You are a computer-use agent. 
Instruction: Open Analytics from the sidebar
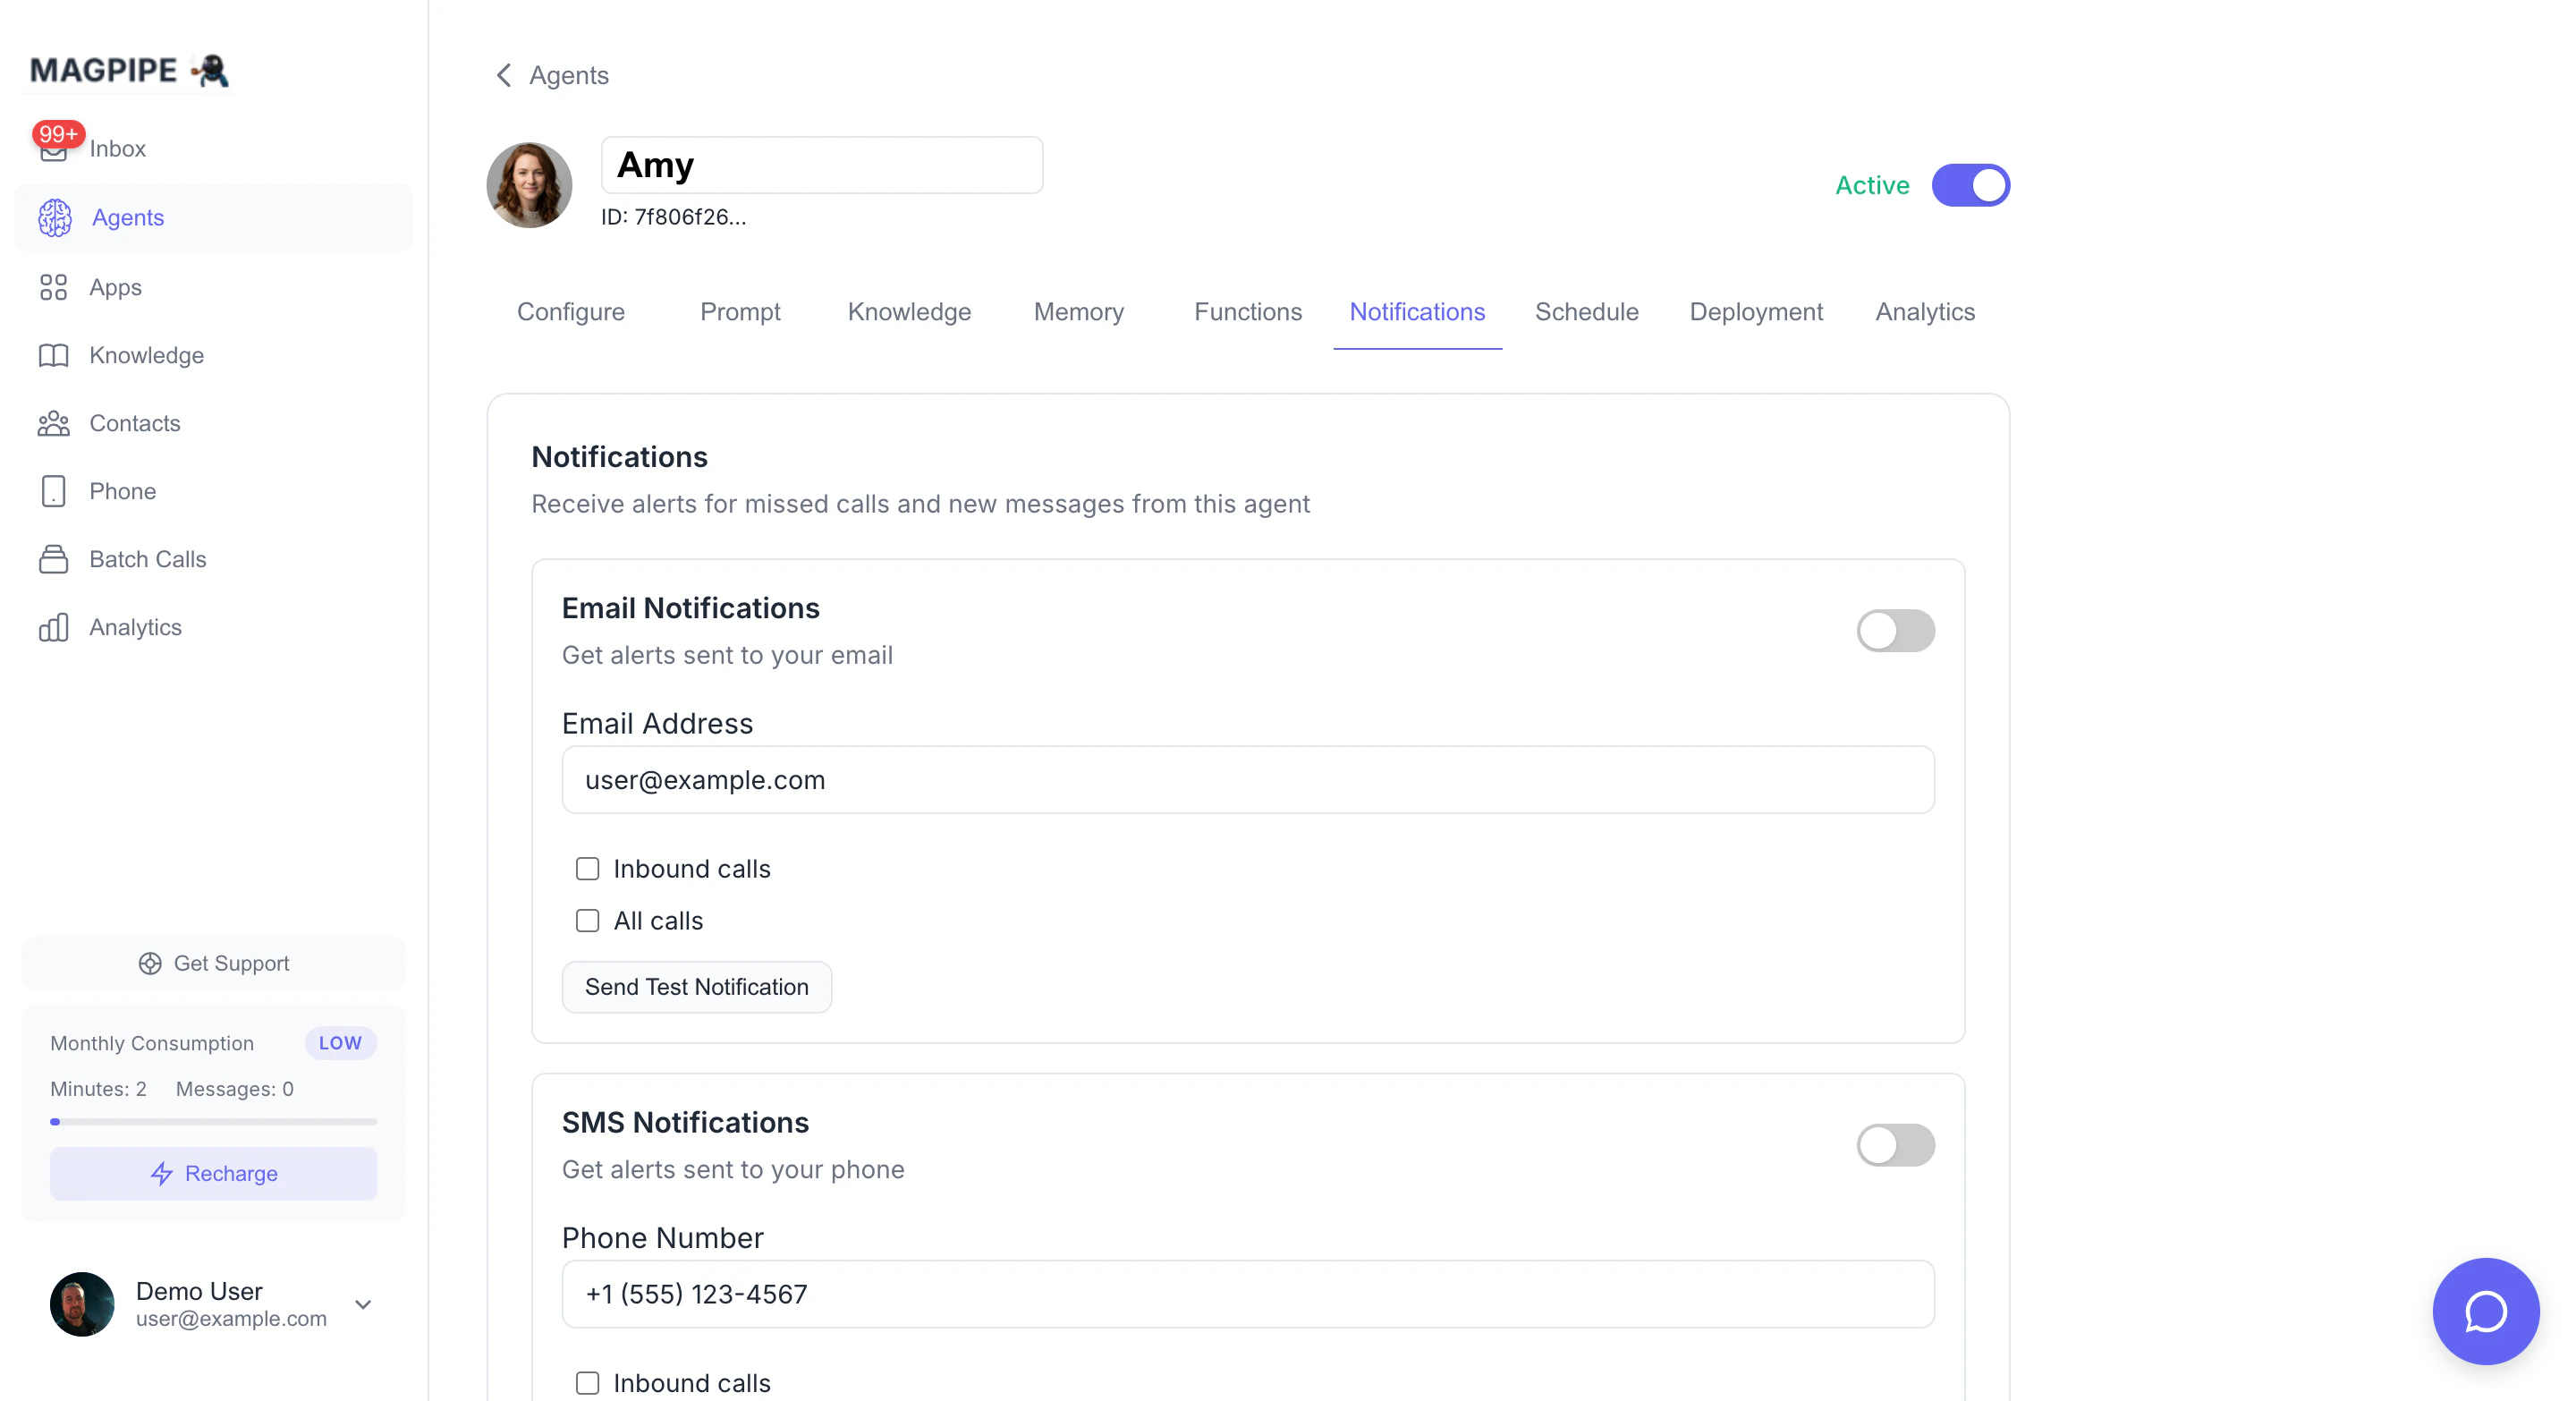pyautogui.click(x=135, y=627)
